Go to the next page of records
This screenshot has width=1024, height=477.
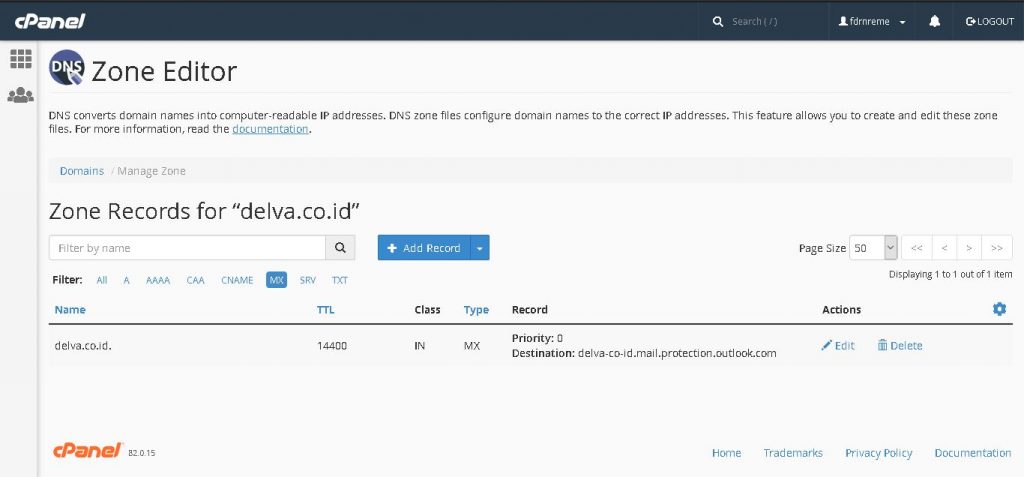pos(970,248)
